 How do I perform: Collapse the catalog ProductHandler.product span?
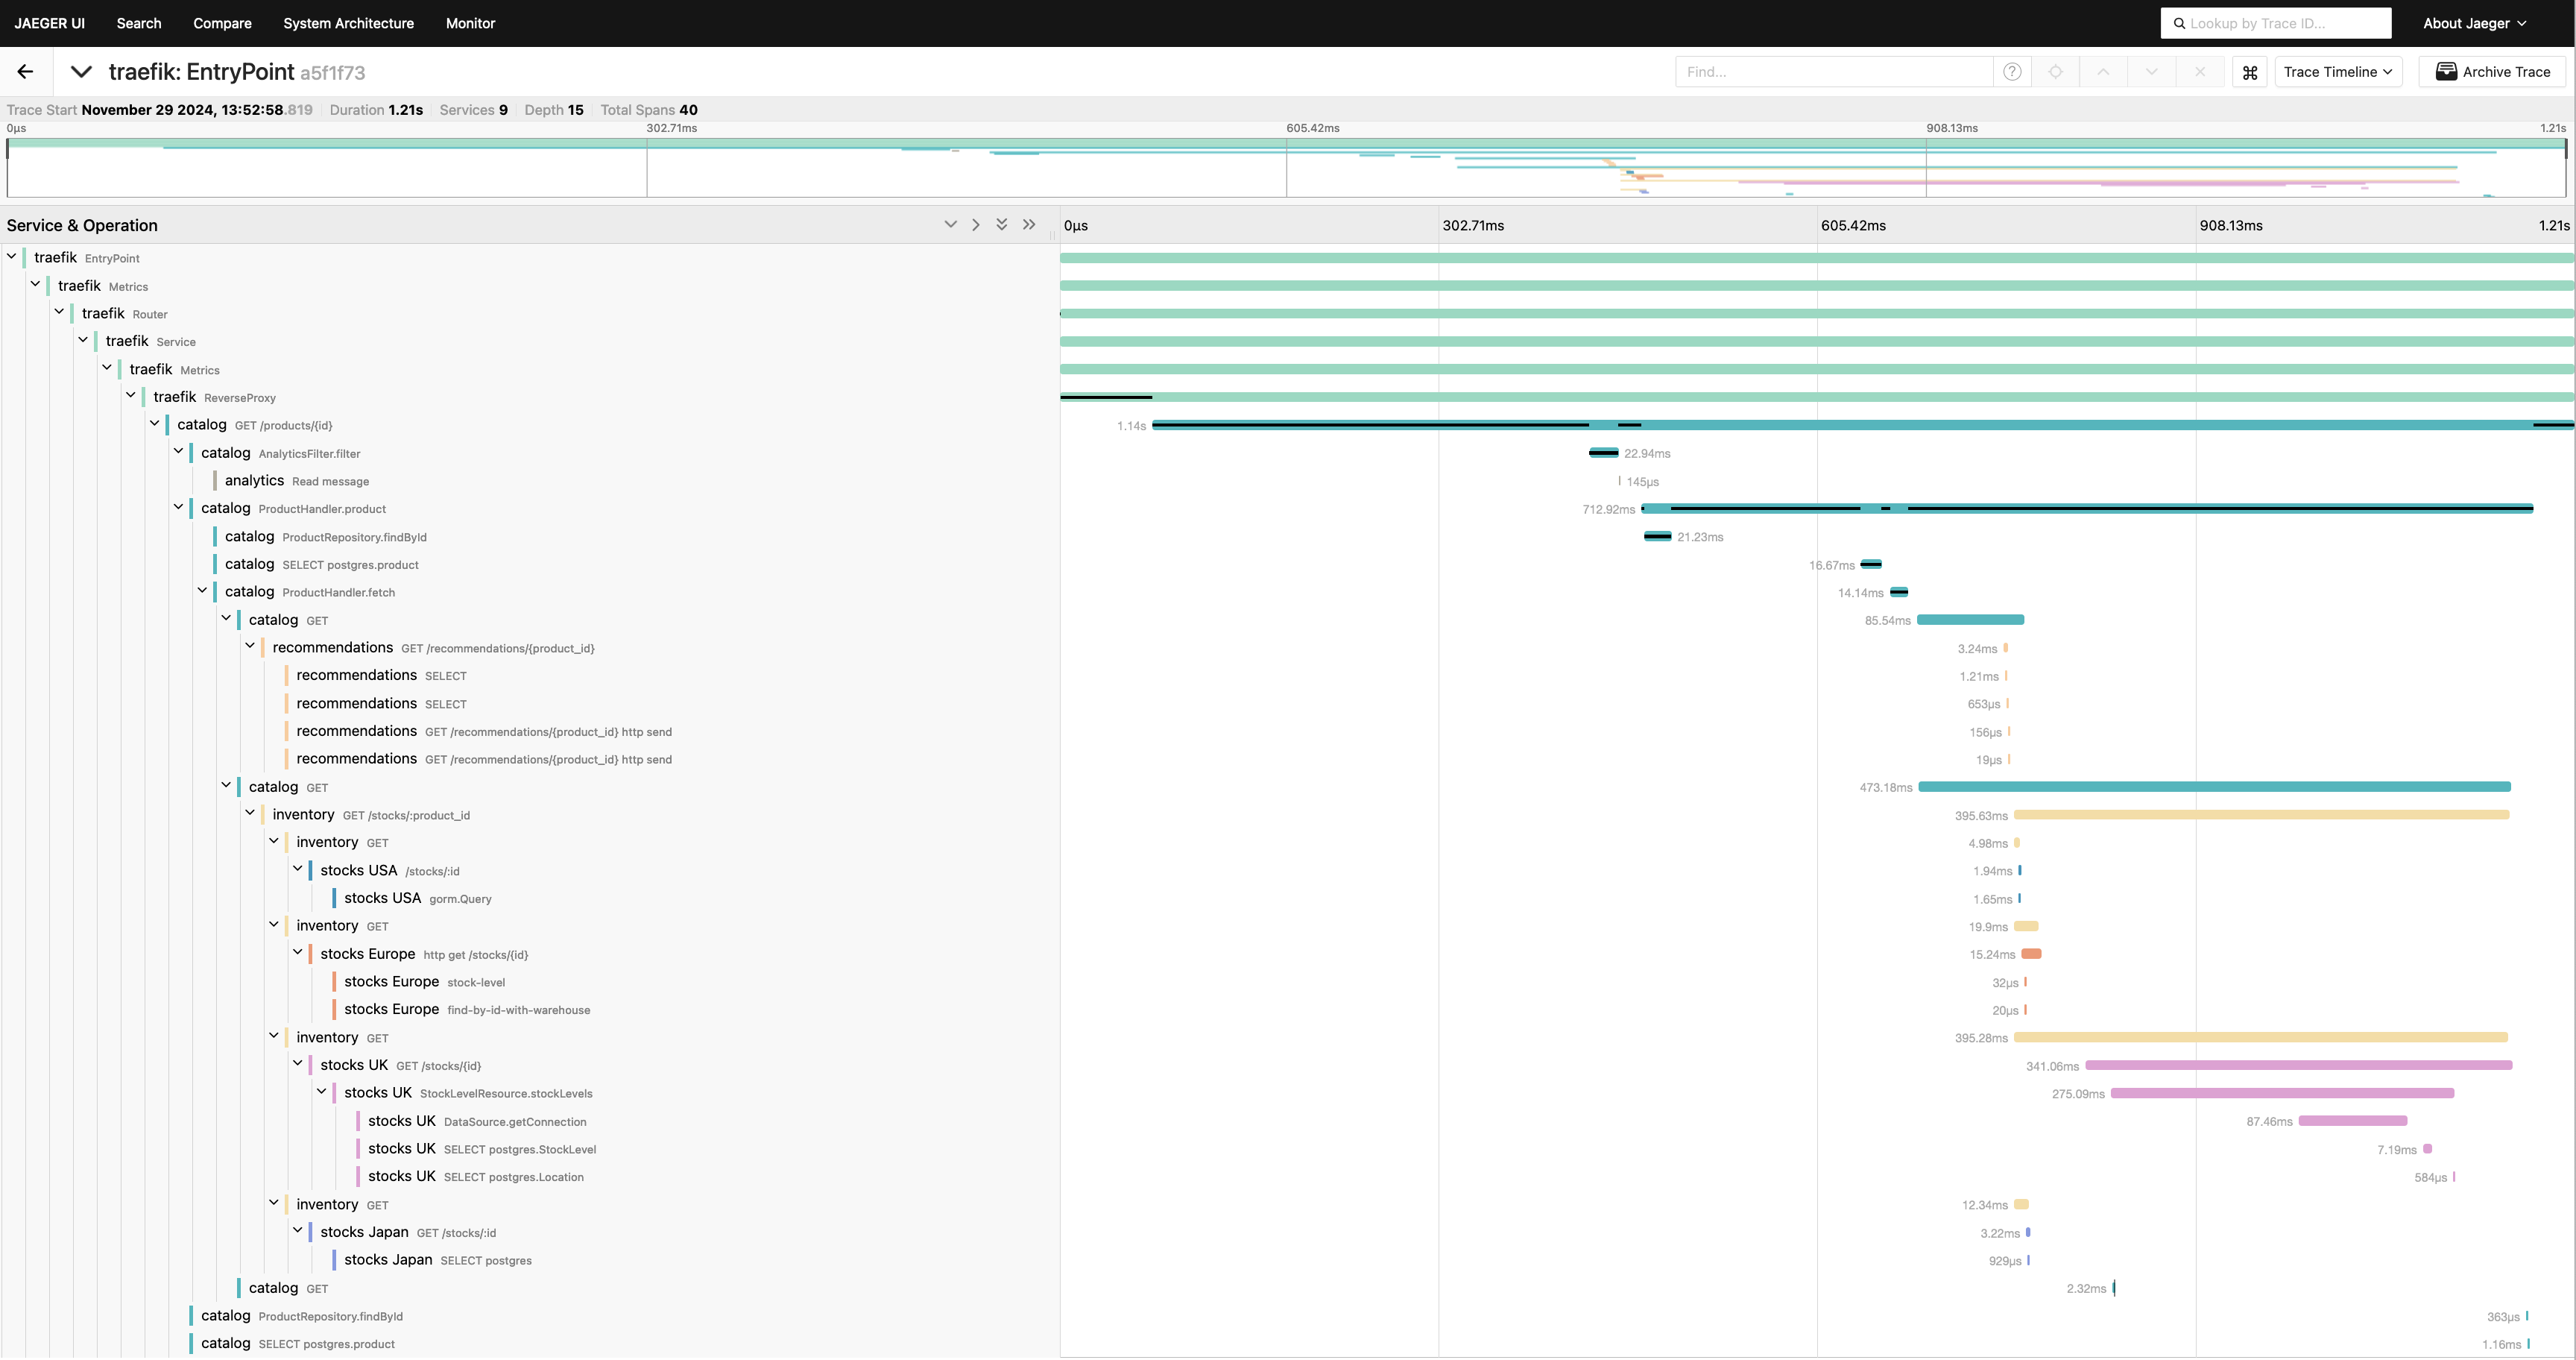[179, 508]
